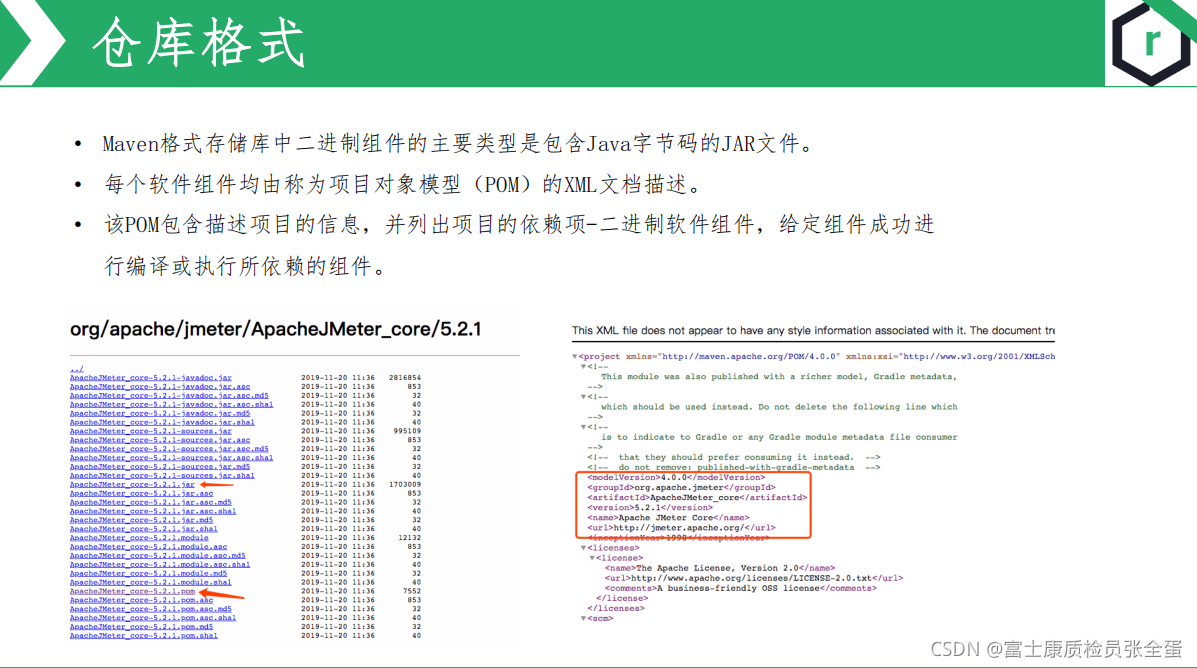The height and width of the screenshot is (668, 1197).
Task: Collapse the <licenses> XML node
Action: [583, 548]
